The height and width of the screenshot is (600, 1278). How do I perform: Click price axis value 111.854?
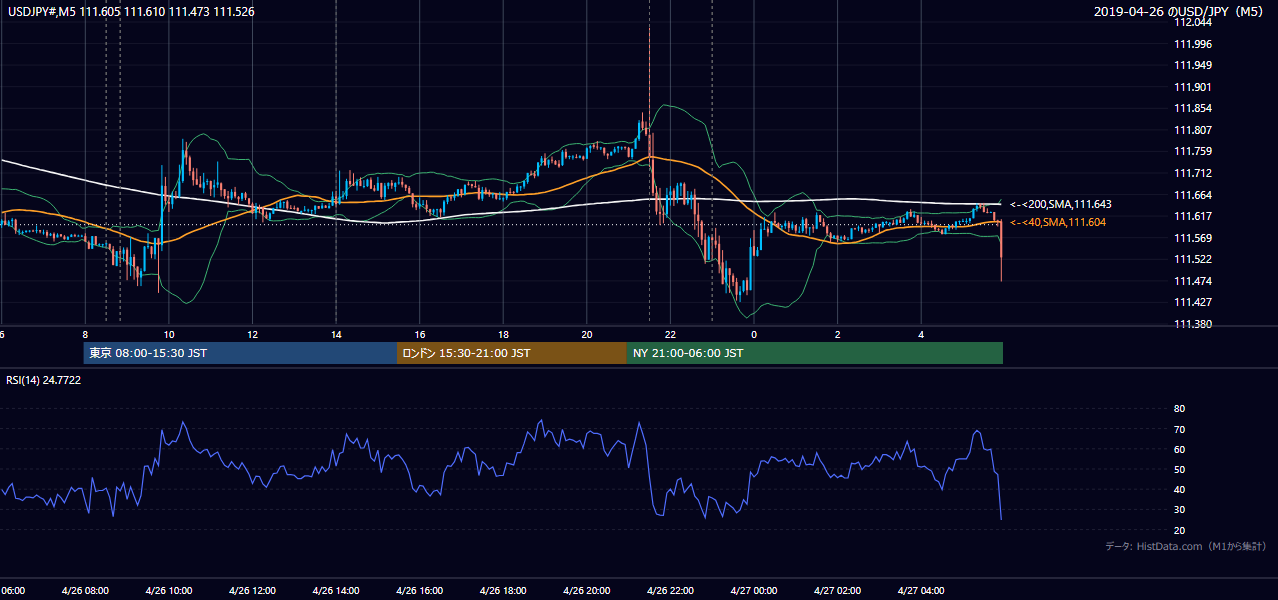[1192, 109]
